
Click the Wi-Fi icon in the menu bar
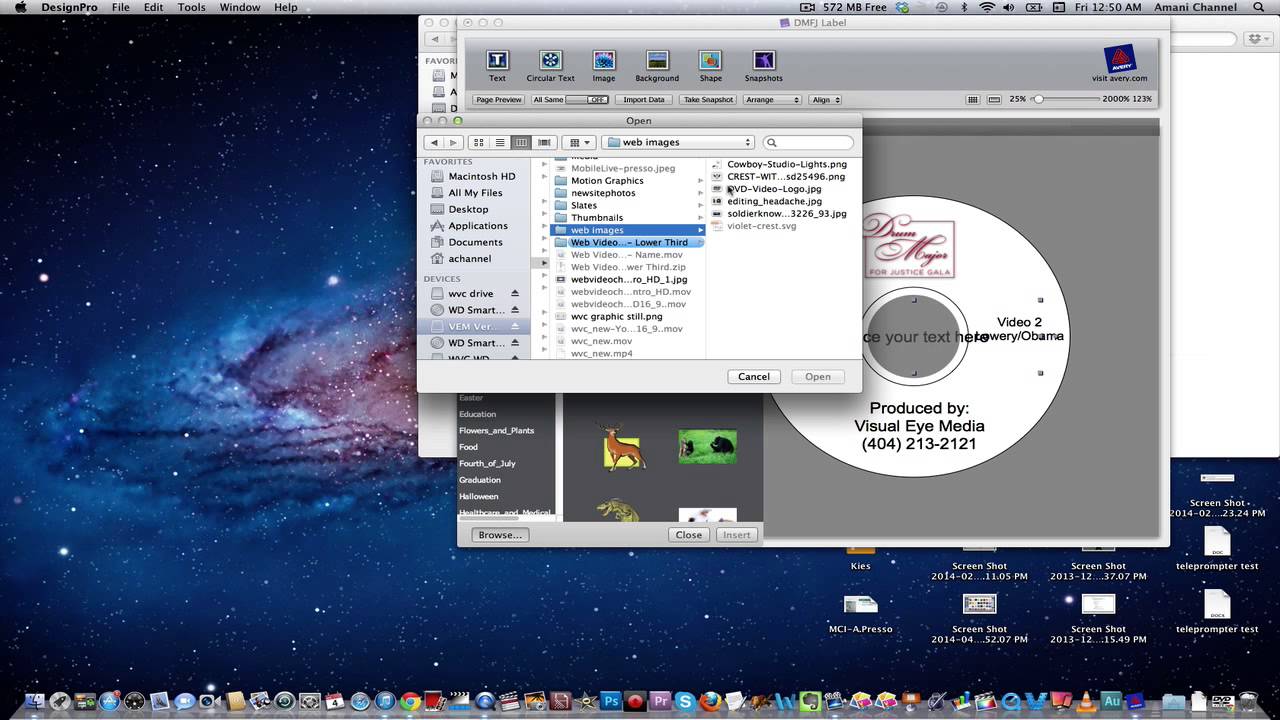[x=988, y=7]
